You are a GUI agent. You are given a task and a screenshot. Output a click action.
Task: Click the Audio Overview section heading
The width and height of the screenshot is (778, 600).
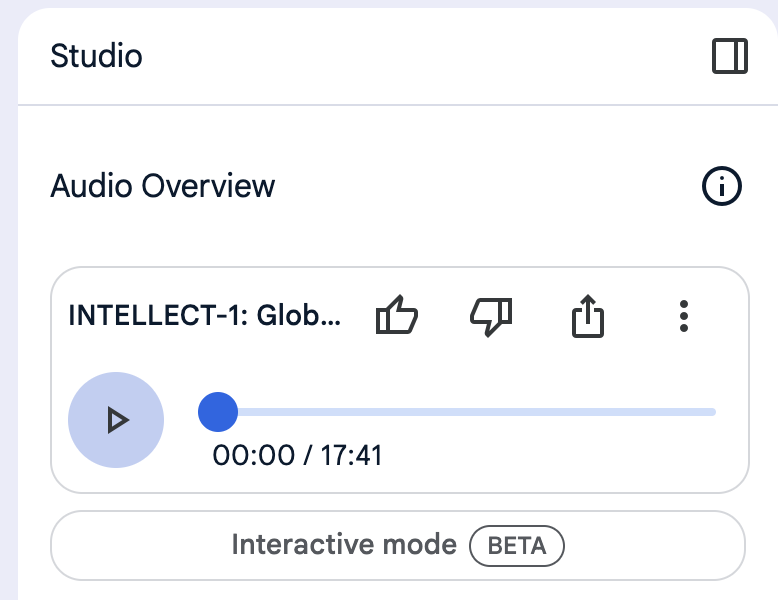click(x=163, y=186)
